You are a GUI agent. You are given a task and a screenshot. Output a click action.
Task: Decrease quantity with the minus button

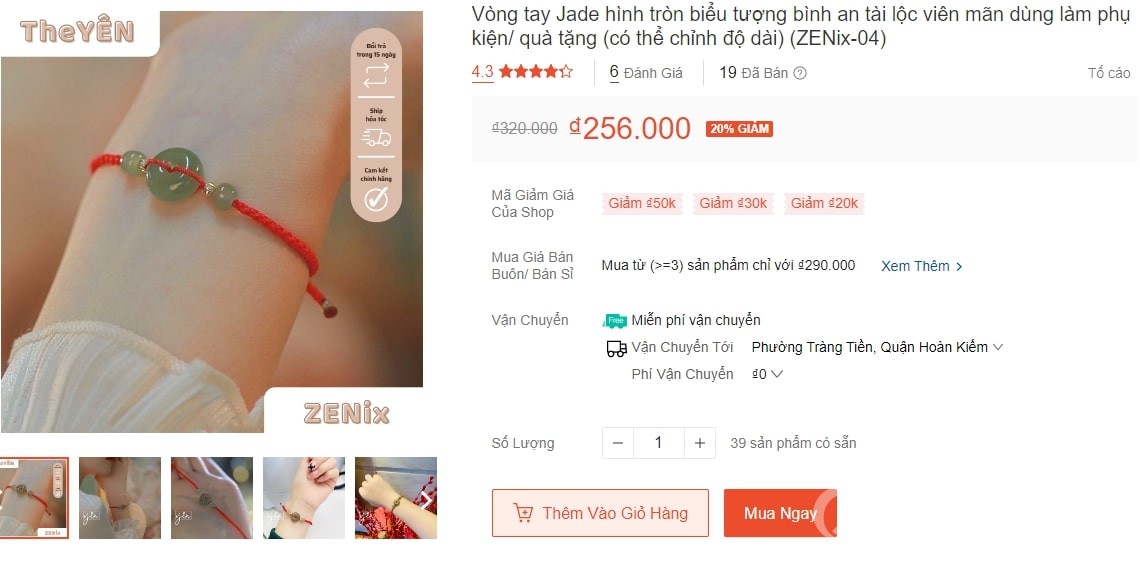(618, 443)
